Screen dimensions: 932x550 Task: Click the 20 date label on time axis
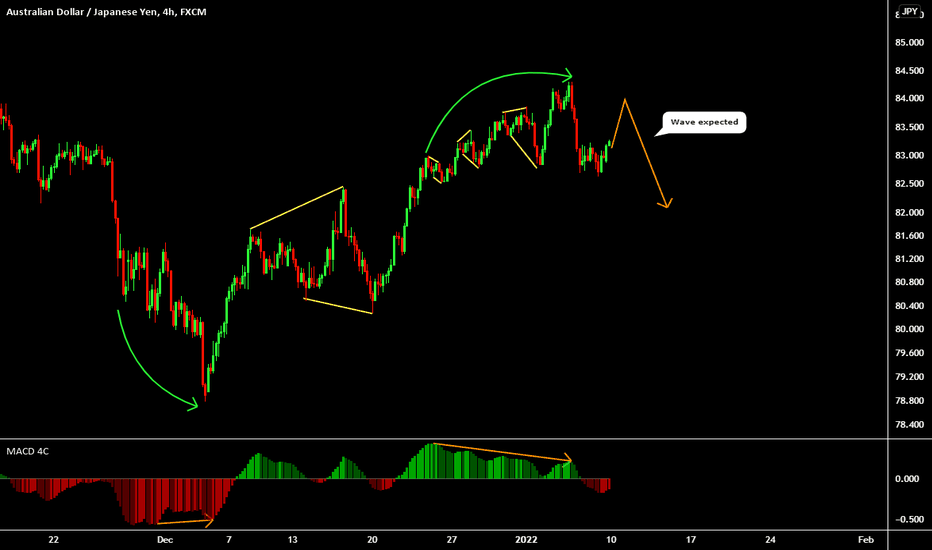pos(372,540)
